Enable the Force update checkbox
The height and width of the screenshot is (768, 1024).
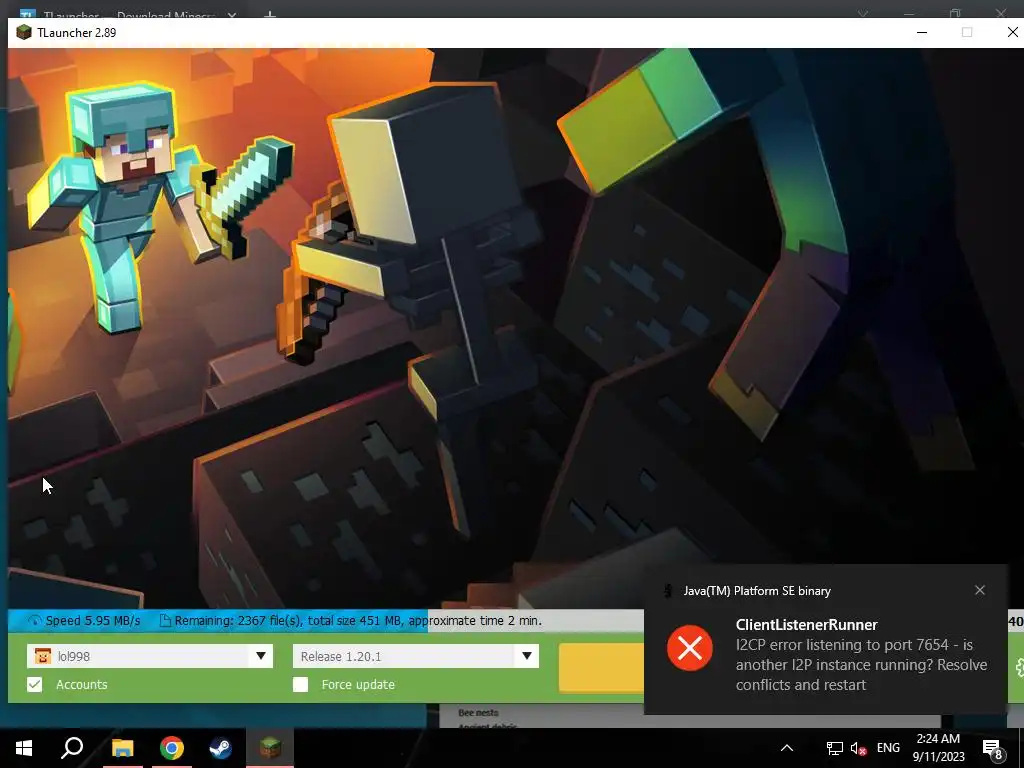click(300, 684)
